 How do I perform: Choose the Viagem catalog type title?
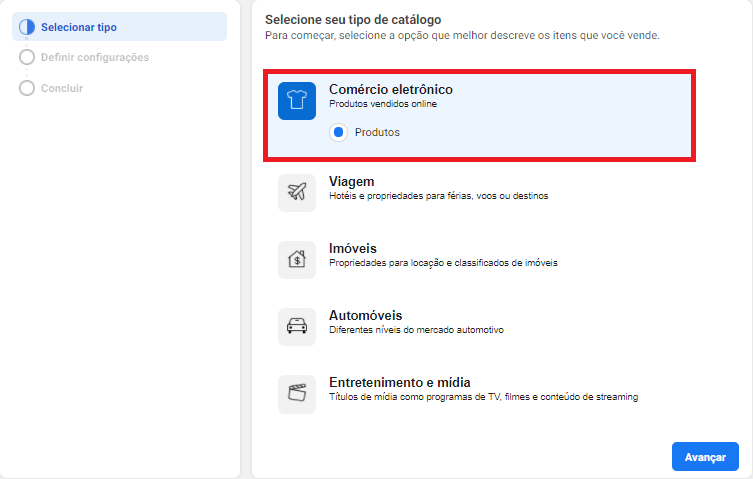352,181
